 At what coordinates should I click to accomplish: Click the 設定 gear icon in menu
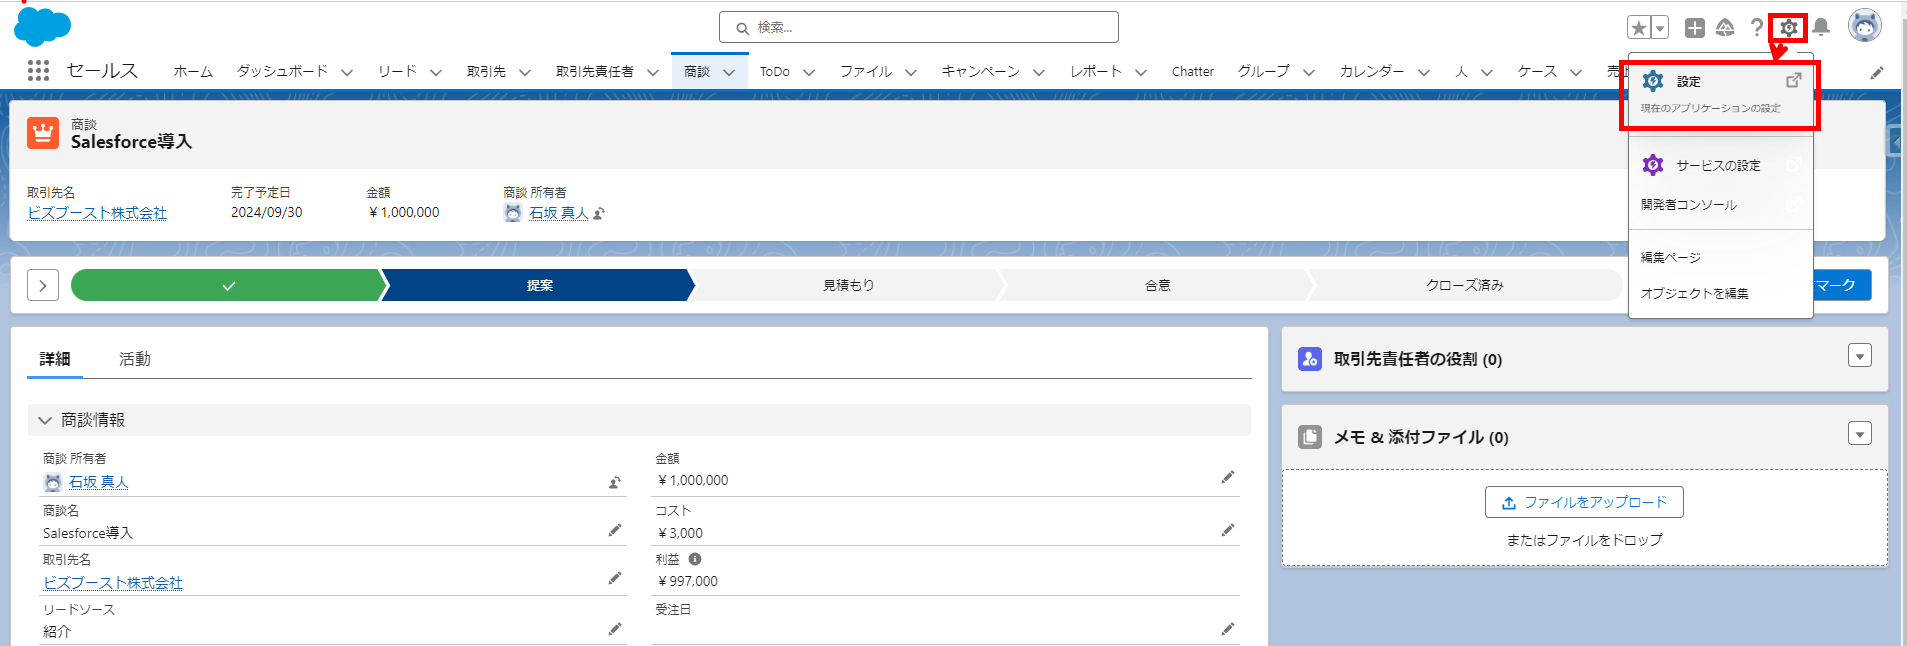click(1653, 81)
